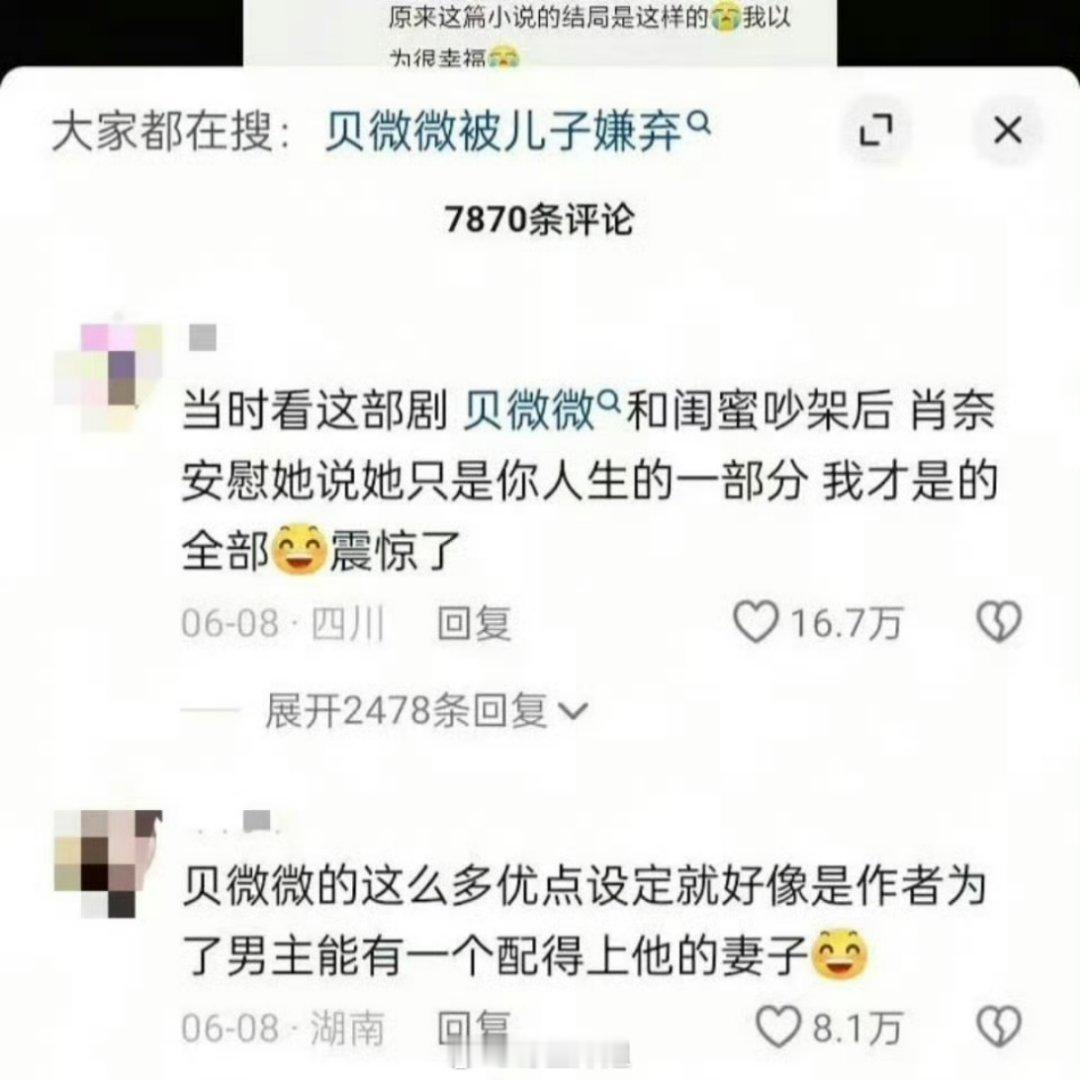The height and width of the screenshot is (1080, 1080).
Task: Tap the second commenter's username
Action: pos(234,823)
